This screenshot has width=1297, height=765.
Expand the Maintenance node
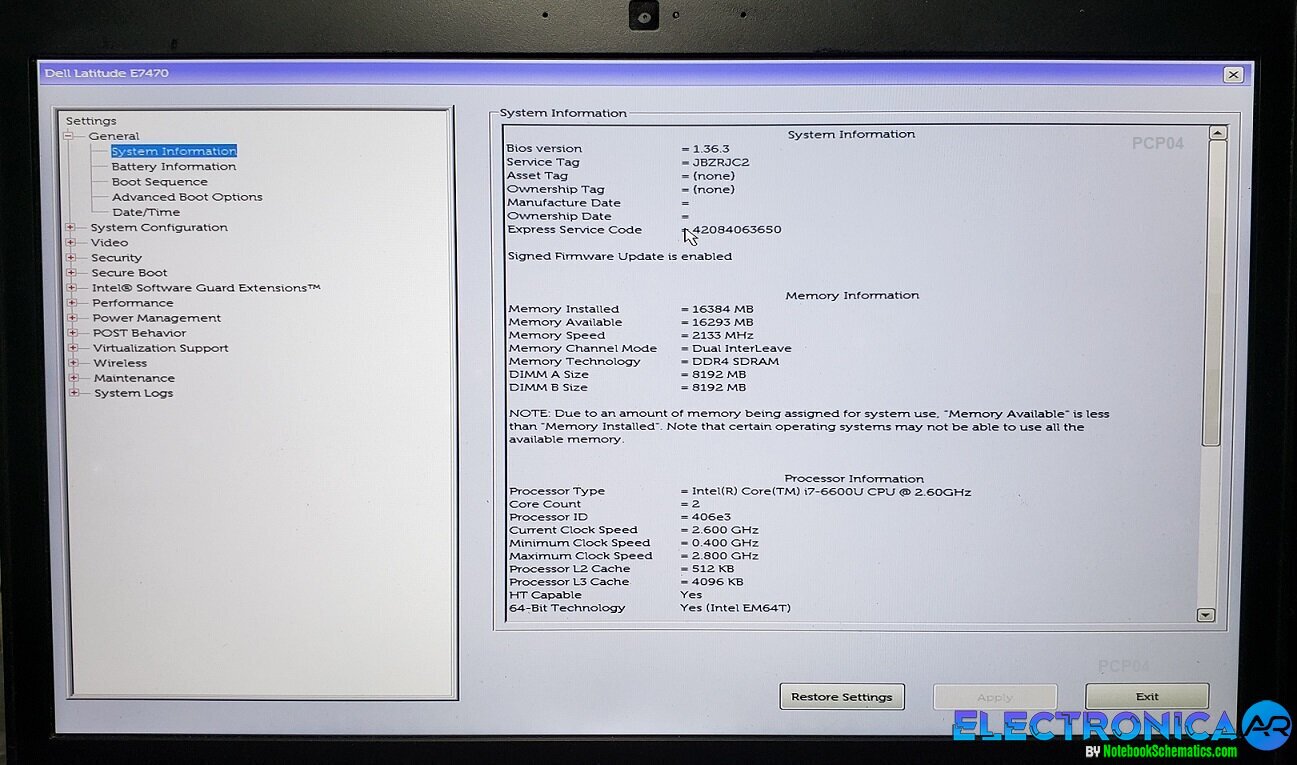pos(74,377)
